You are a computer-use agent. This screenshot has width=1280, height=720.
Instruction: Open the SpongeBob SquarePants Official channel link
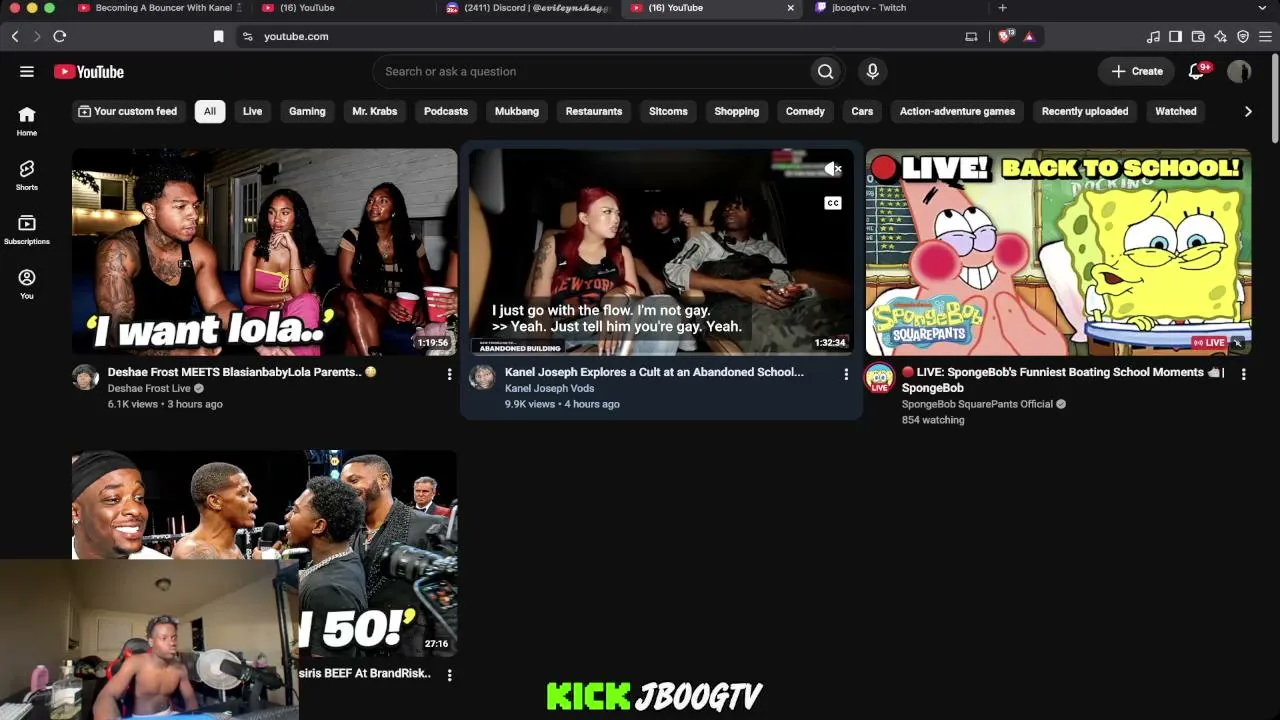click(x=977, y=404)
